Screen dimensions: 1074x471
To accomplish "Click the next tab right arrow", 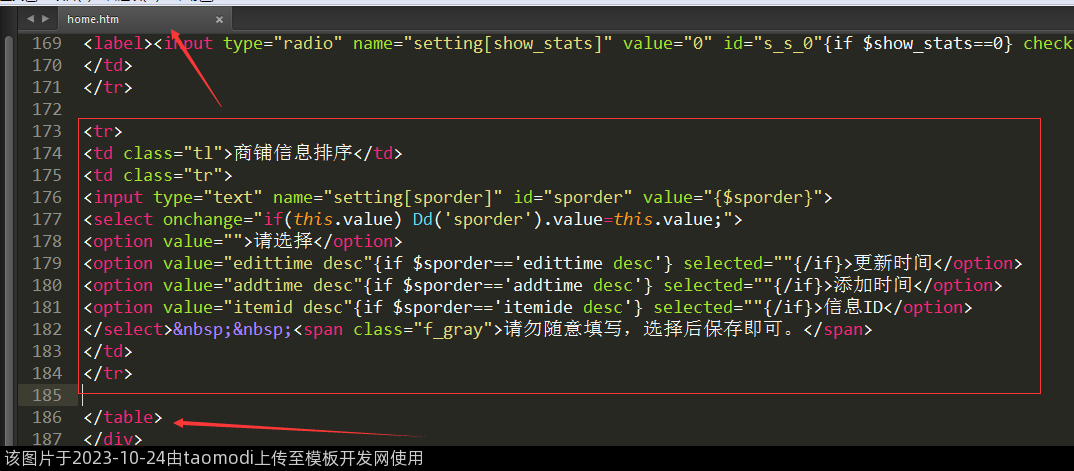I will tap(44, 19).
